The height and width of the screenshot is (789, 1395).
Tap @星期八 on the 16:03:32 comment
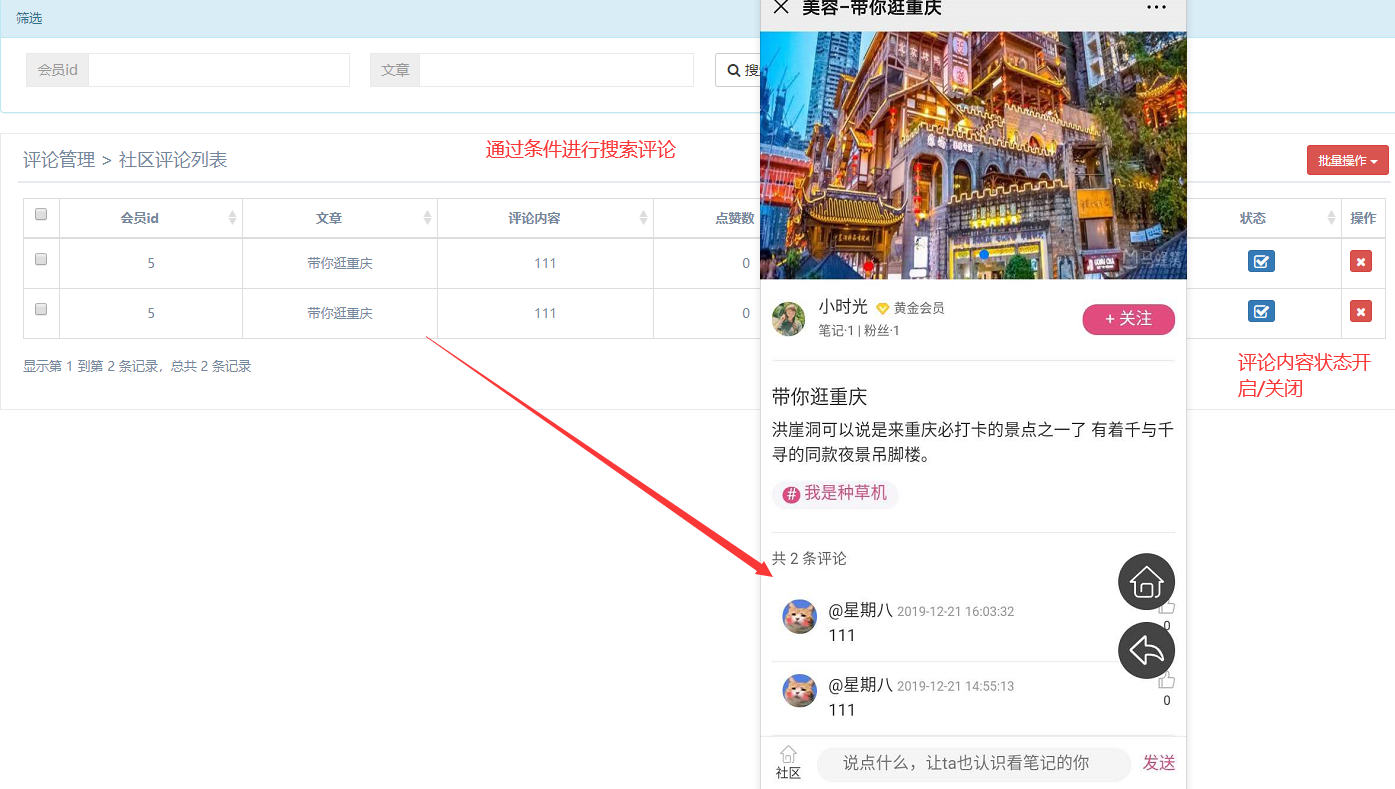(x=860, y=610)
